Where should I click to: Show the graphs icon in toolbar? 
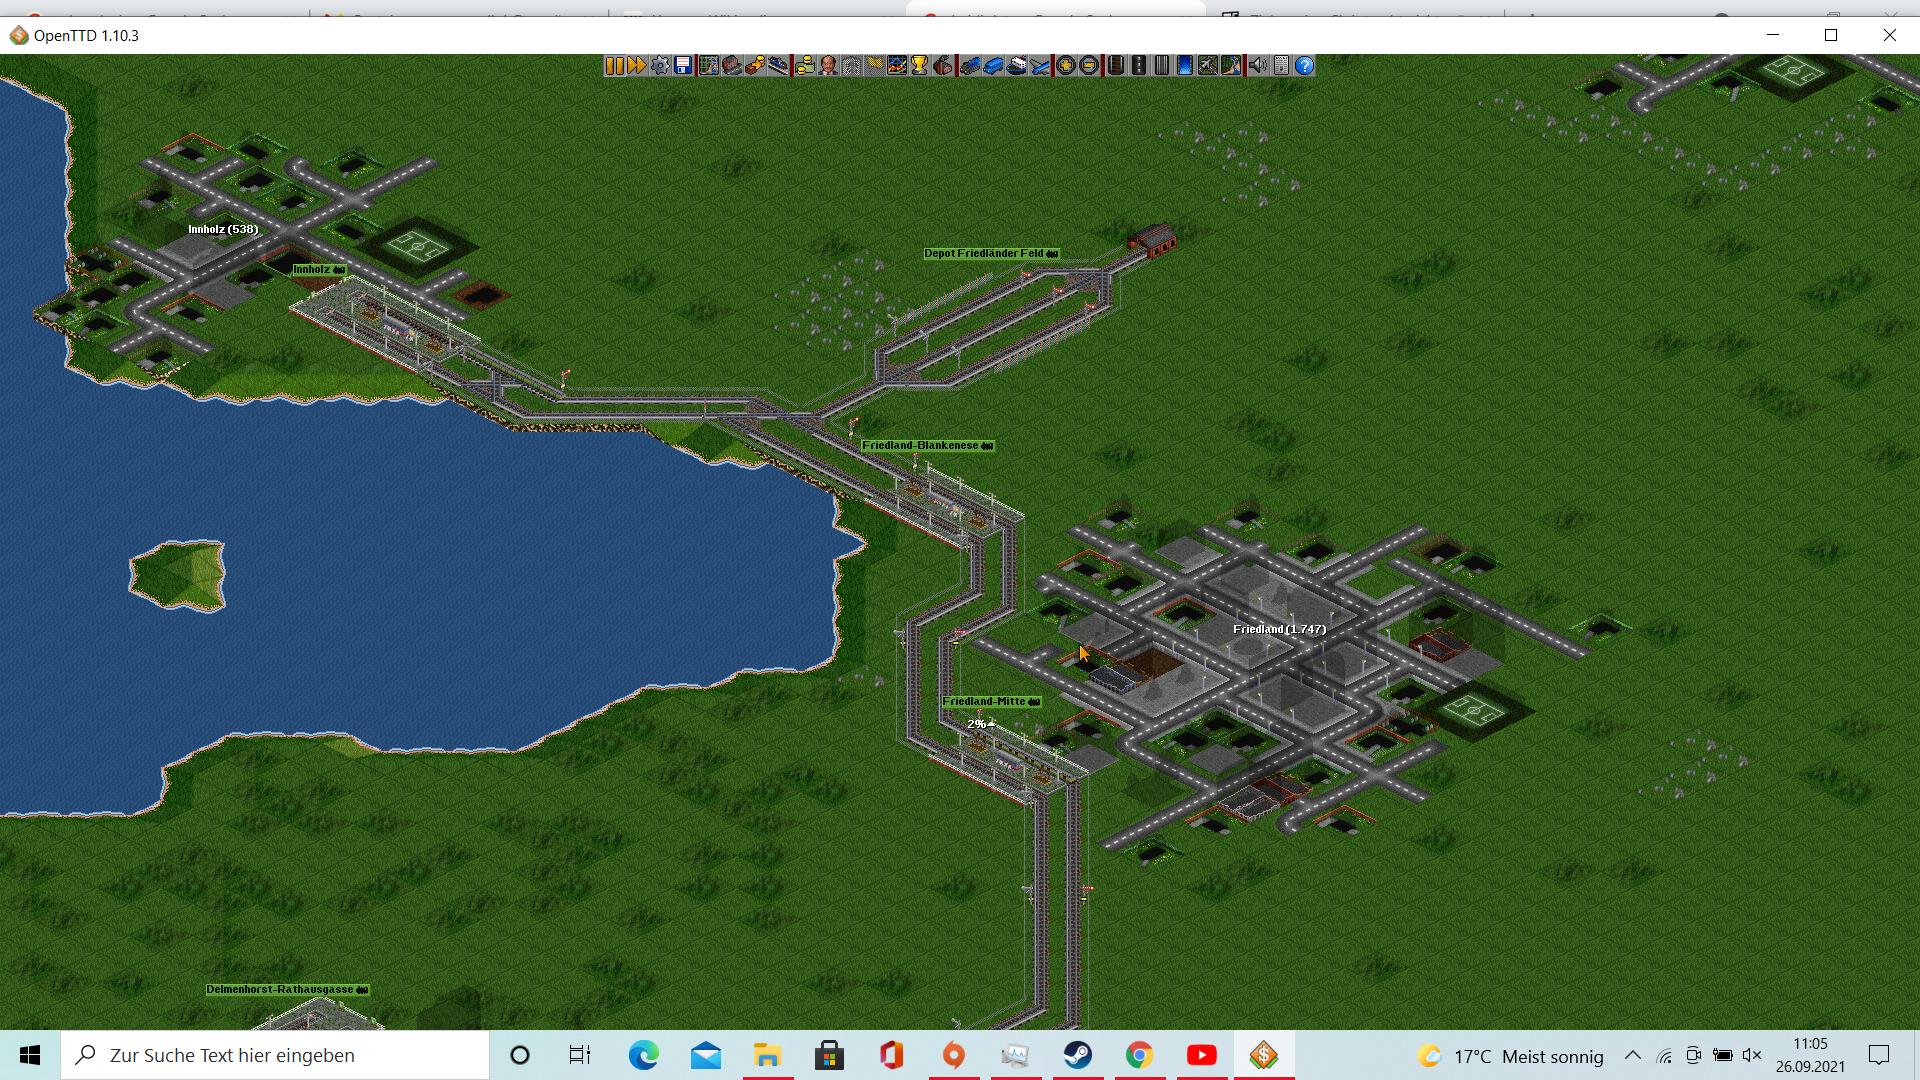point(897,66)
